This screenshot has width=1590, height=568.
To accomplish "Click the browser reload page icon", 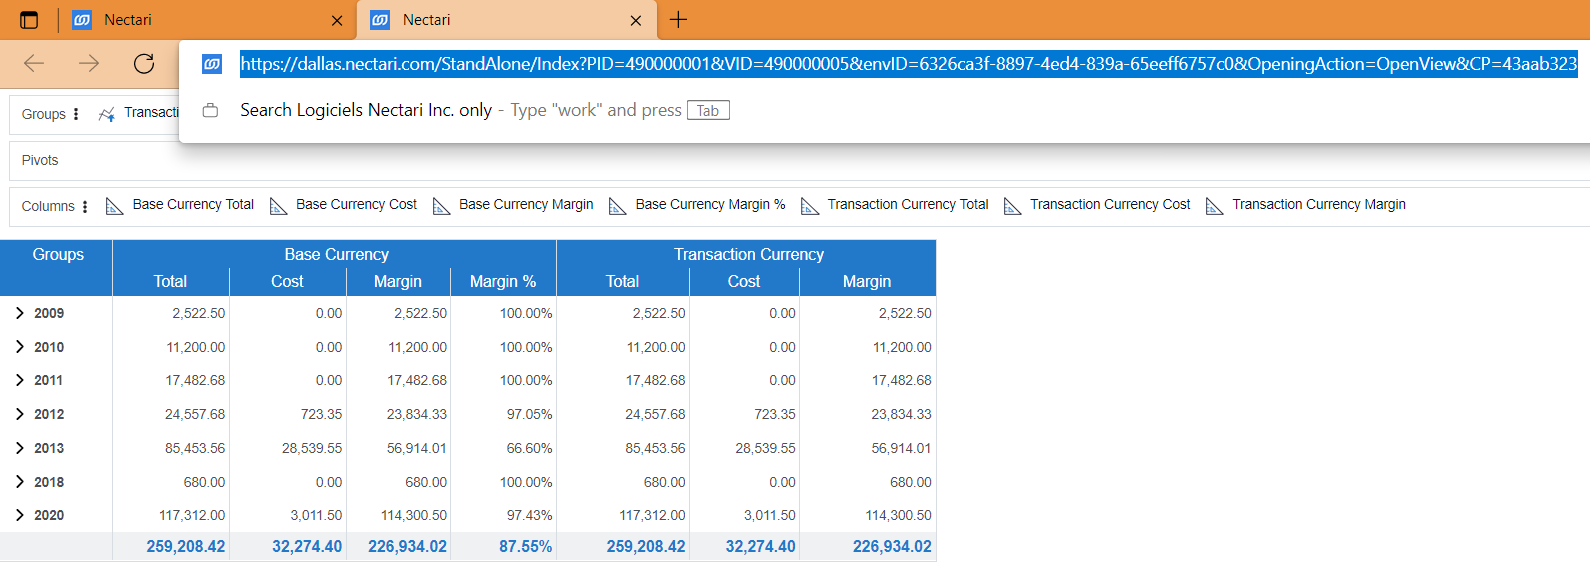I will [x=144, y=64].
